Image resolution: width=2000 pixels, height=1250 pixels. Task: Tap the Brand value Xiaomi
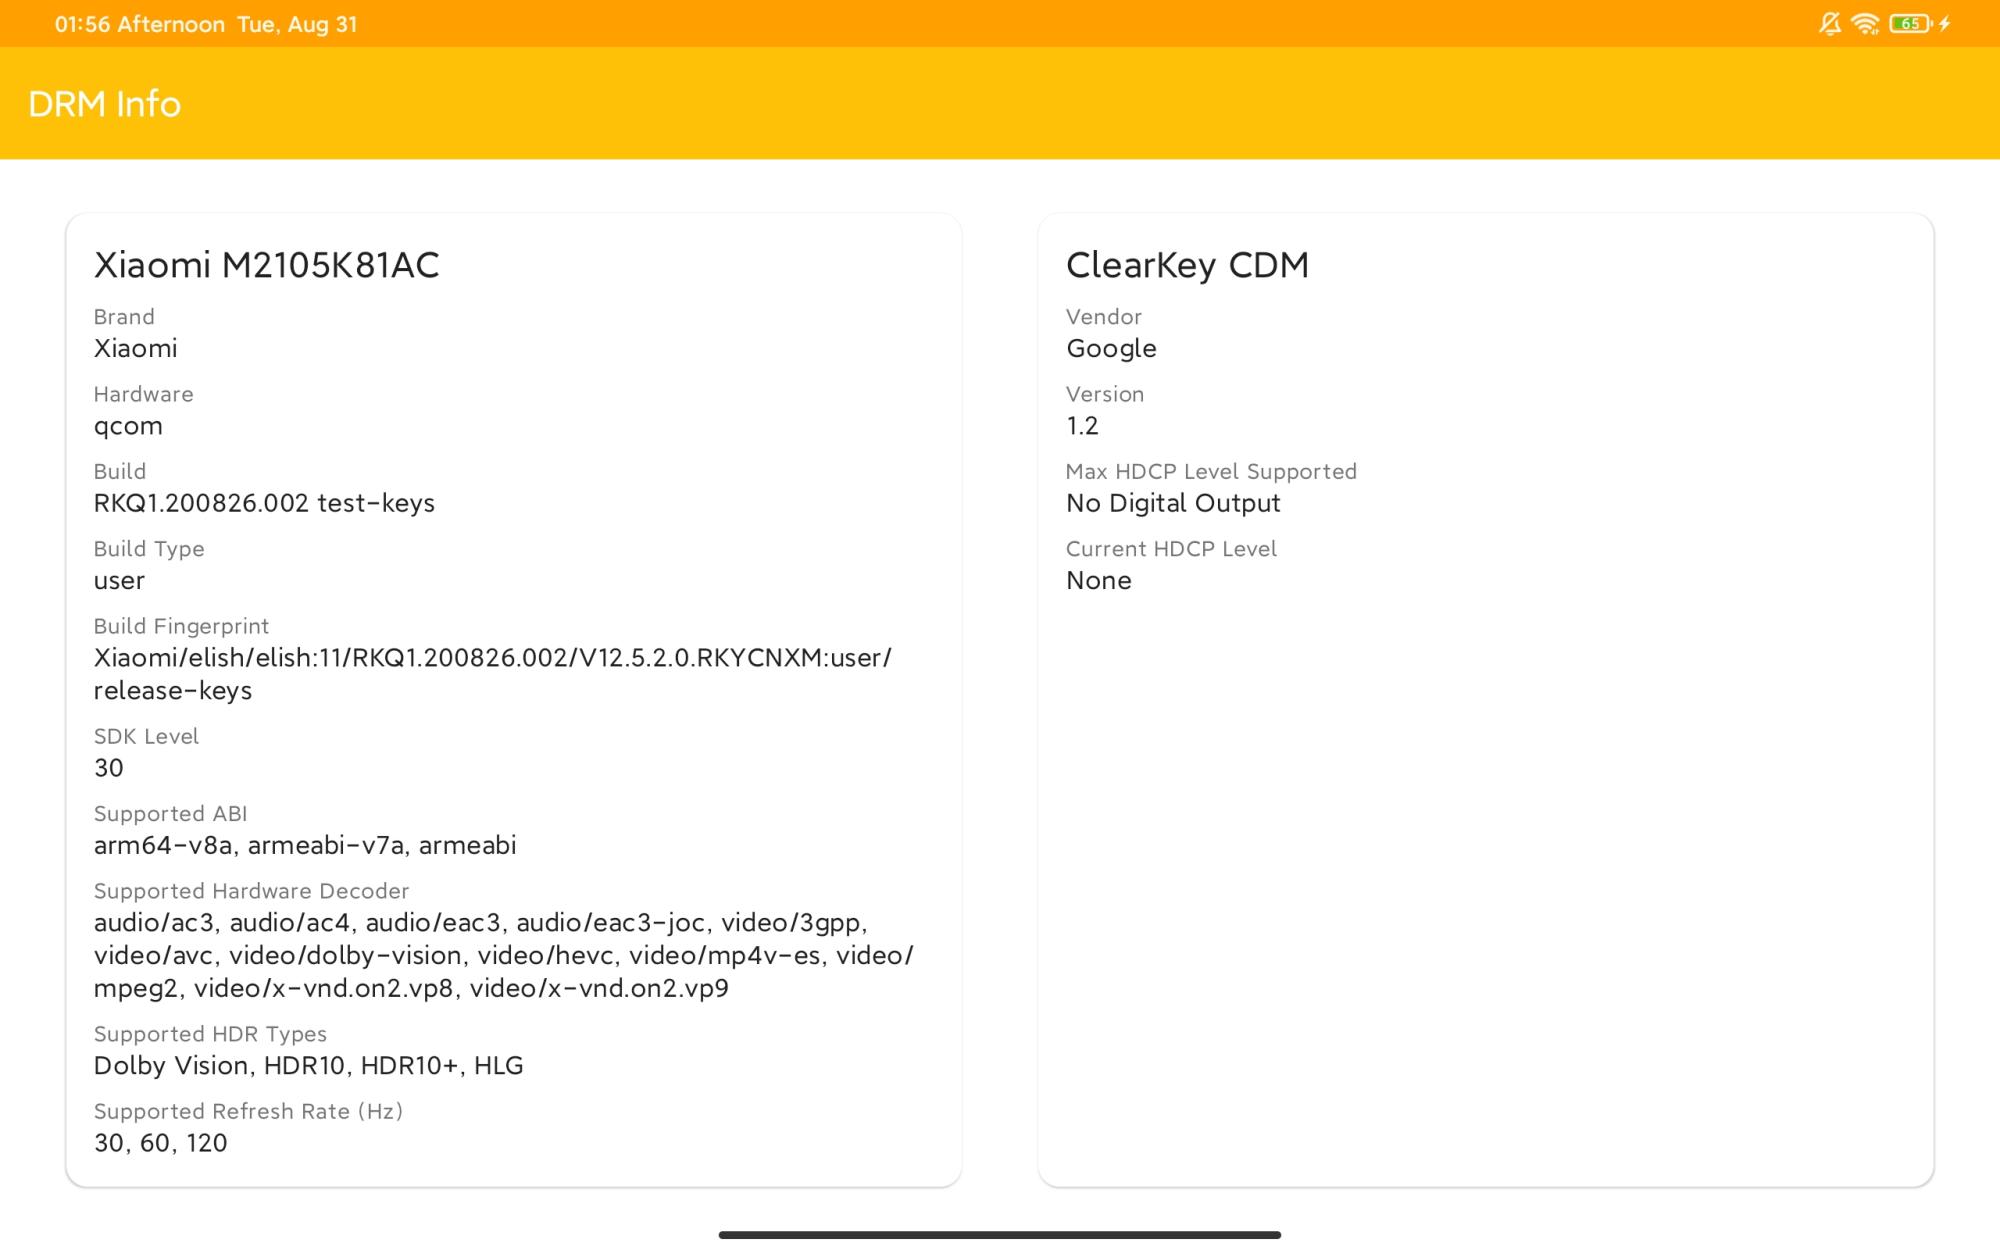(136, 348)
